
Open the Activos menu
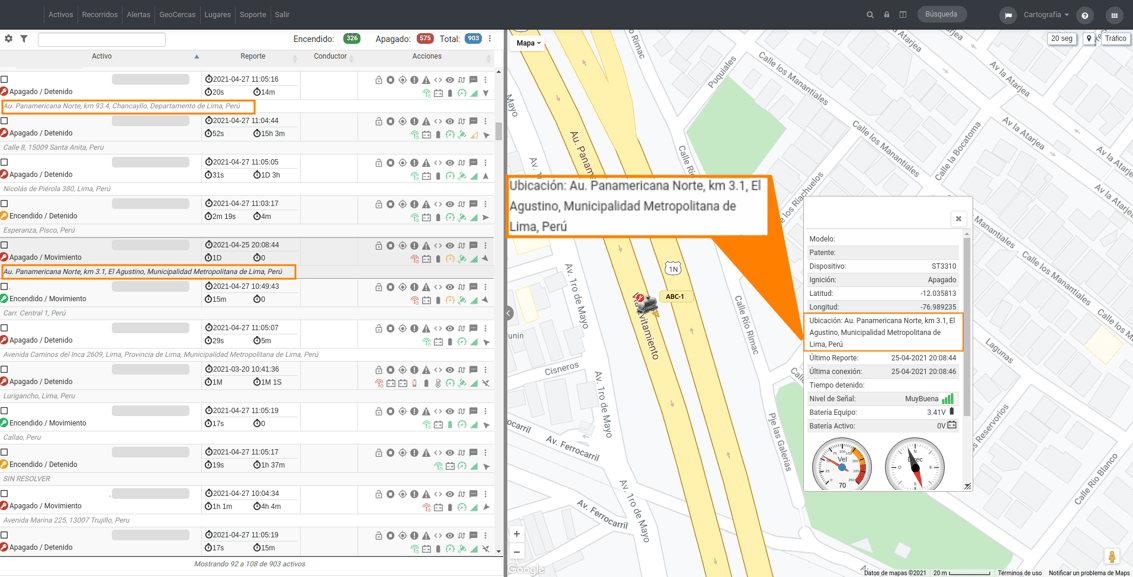tap(61, 14)
